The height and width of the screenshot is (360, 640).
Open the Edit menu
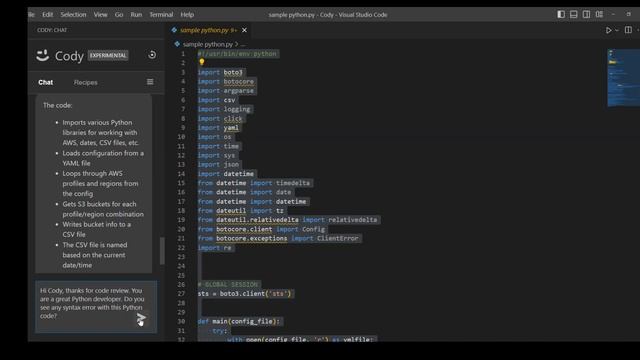[x=47, y=15]
